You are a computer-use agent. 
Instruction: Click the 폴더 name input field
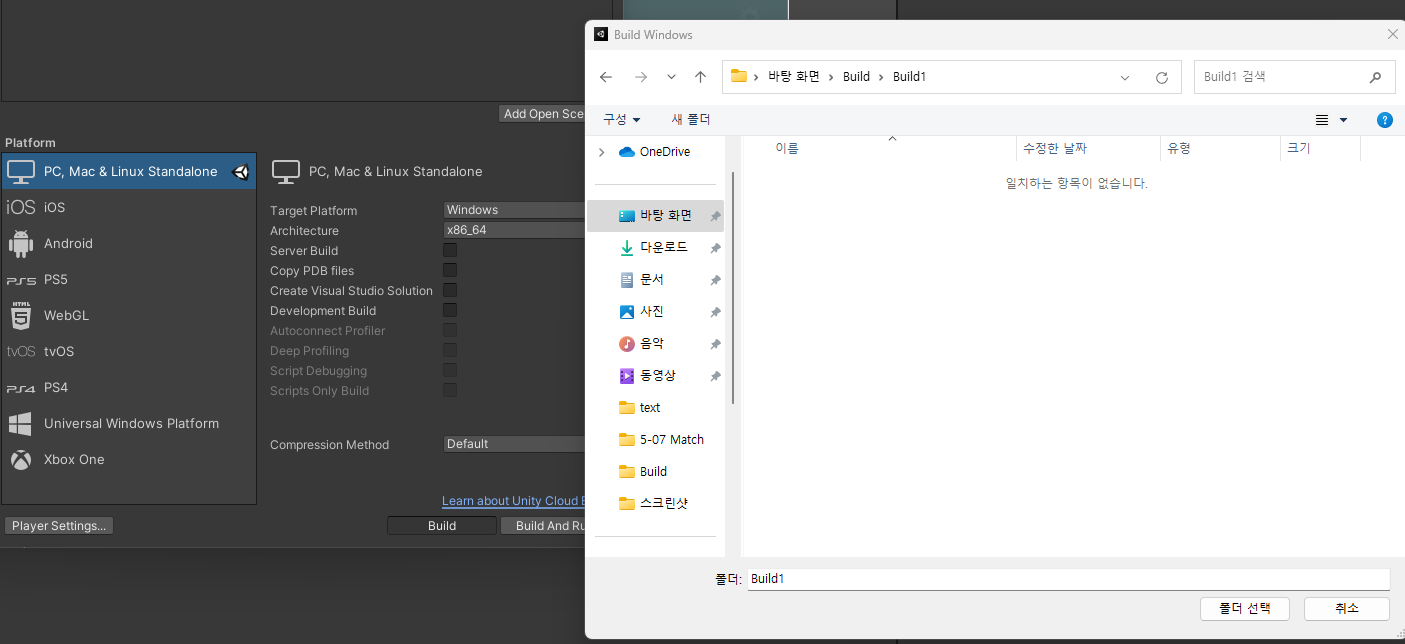point(1068,579)
